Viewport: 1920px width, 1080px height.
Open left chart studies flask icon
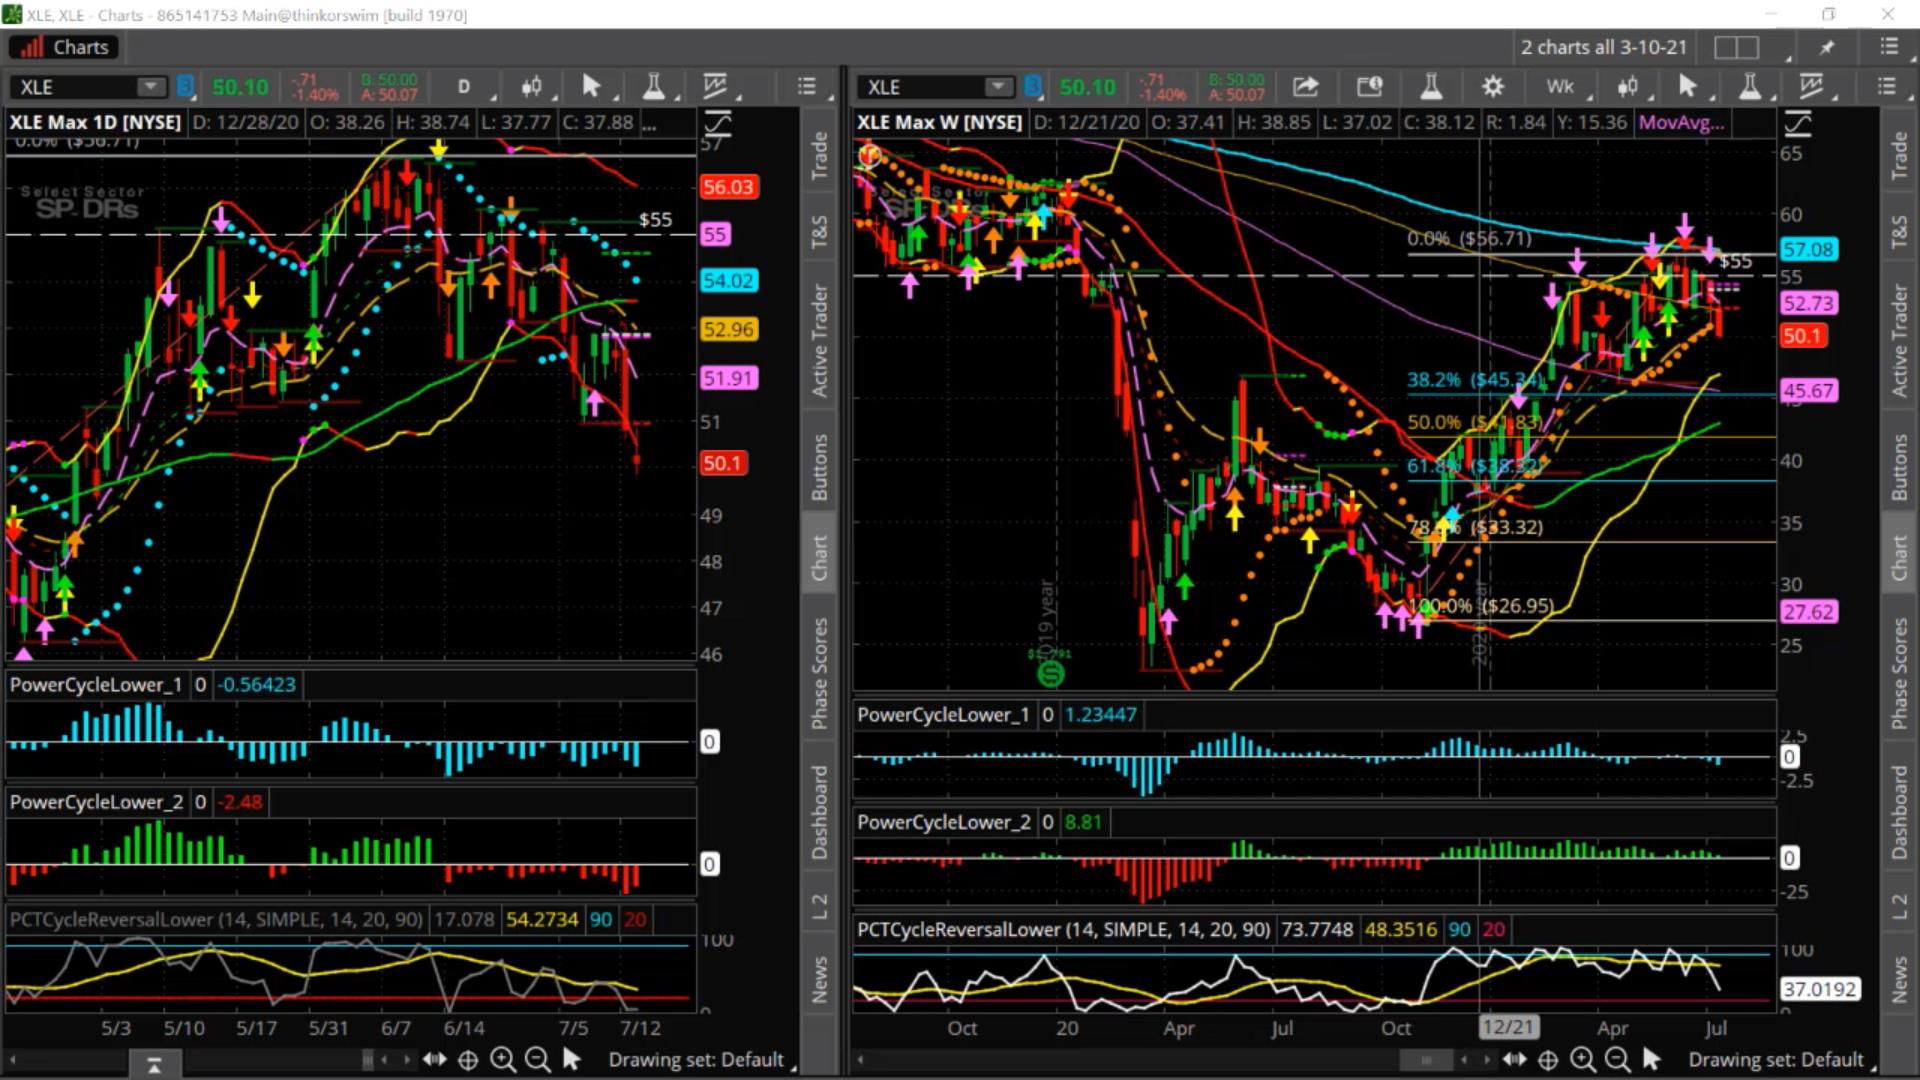654,87
